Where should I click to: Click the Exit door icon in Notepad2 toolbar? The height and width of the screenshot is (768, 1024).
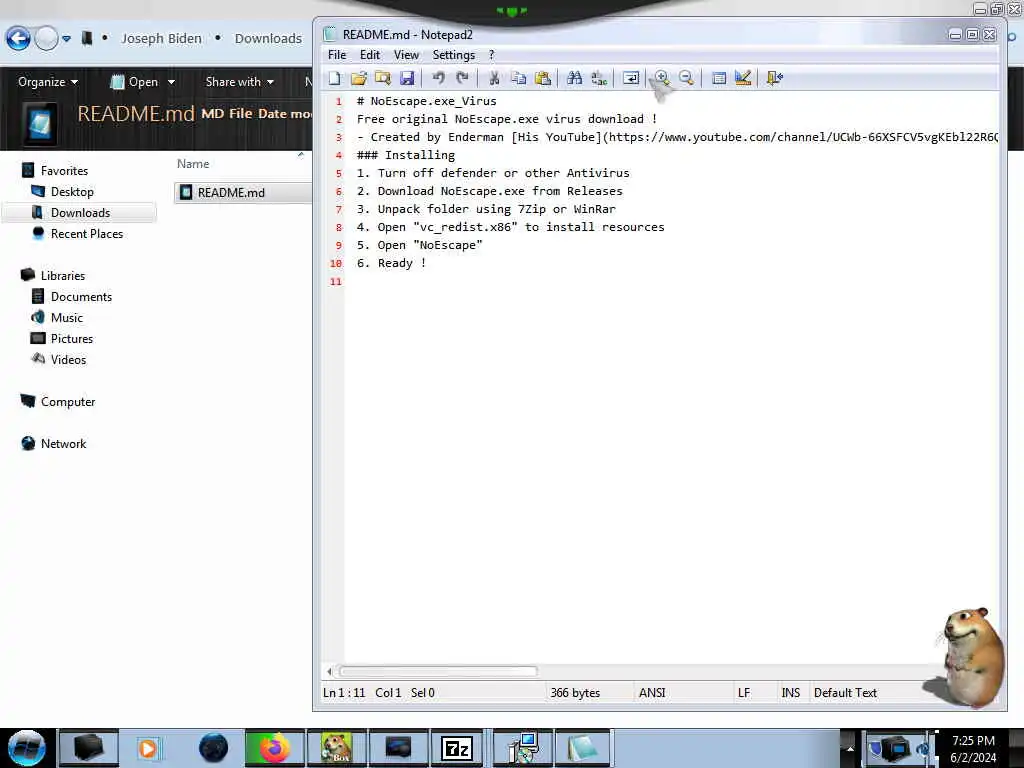coord(775,78)
